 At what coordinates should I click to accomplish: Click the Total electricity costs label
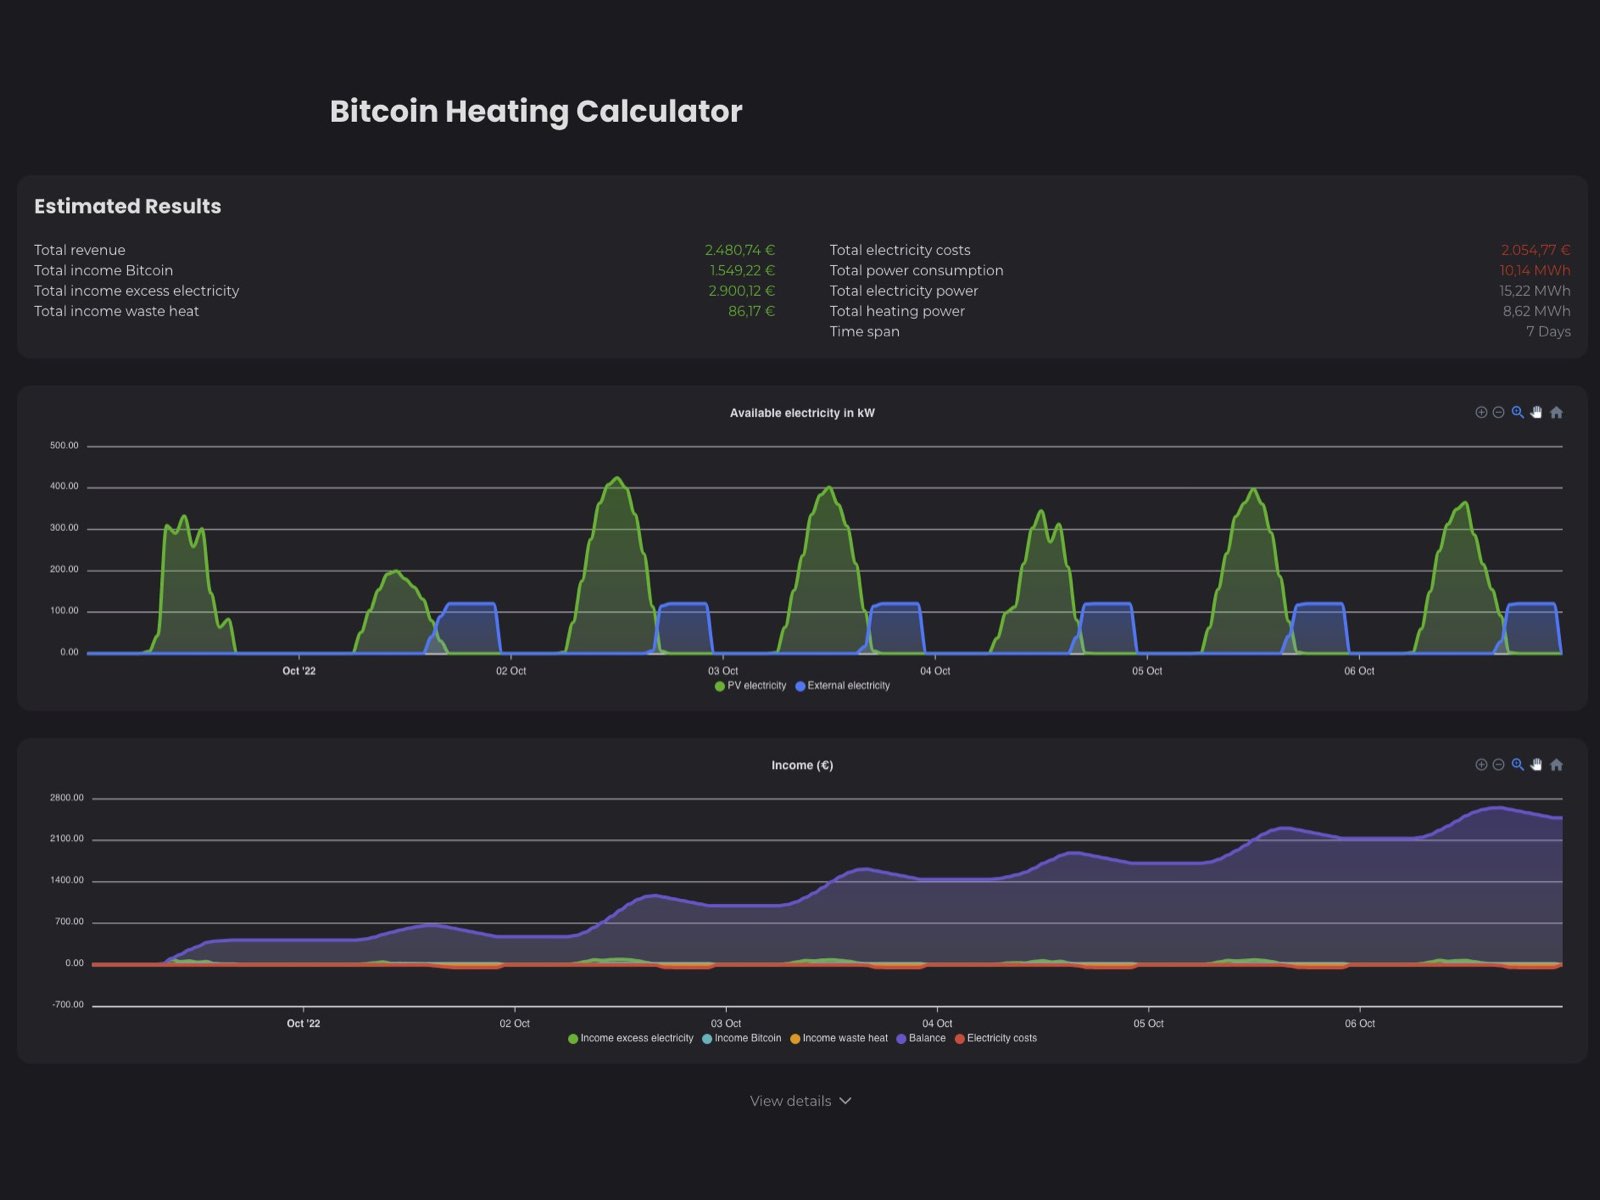click(x=900, y=250)
